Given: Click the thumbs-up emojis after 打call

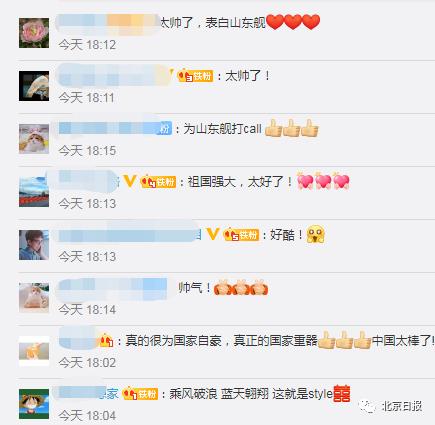Looking at the screenshot, I should coord(292,128).
